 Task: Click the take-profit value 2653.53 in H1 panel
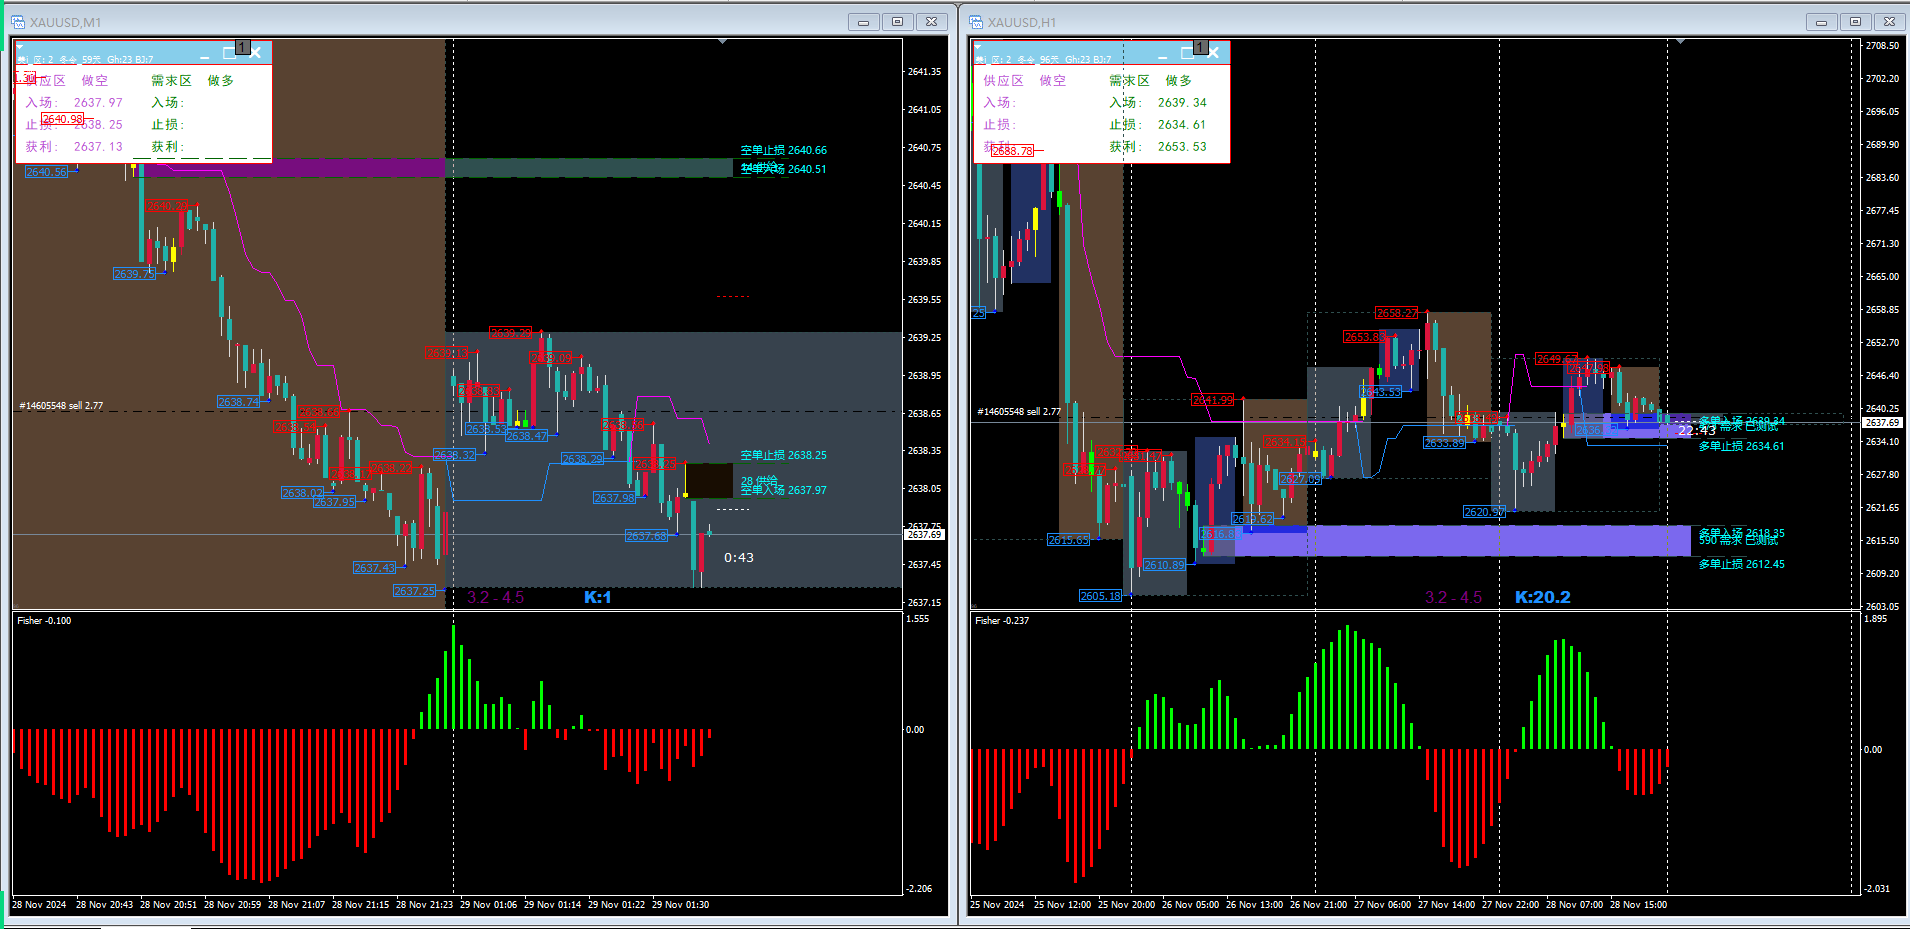click(1182, 147)
